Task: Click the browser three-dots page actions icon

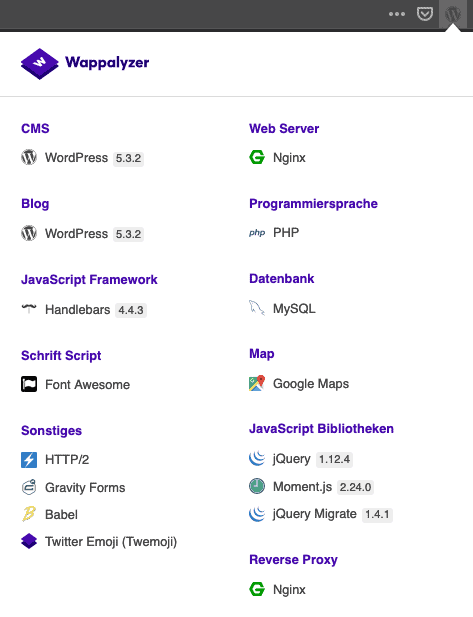Action: pyautogui.click(x=397, y=14)
